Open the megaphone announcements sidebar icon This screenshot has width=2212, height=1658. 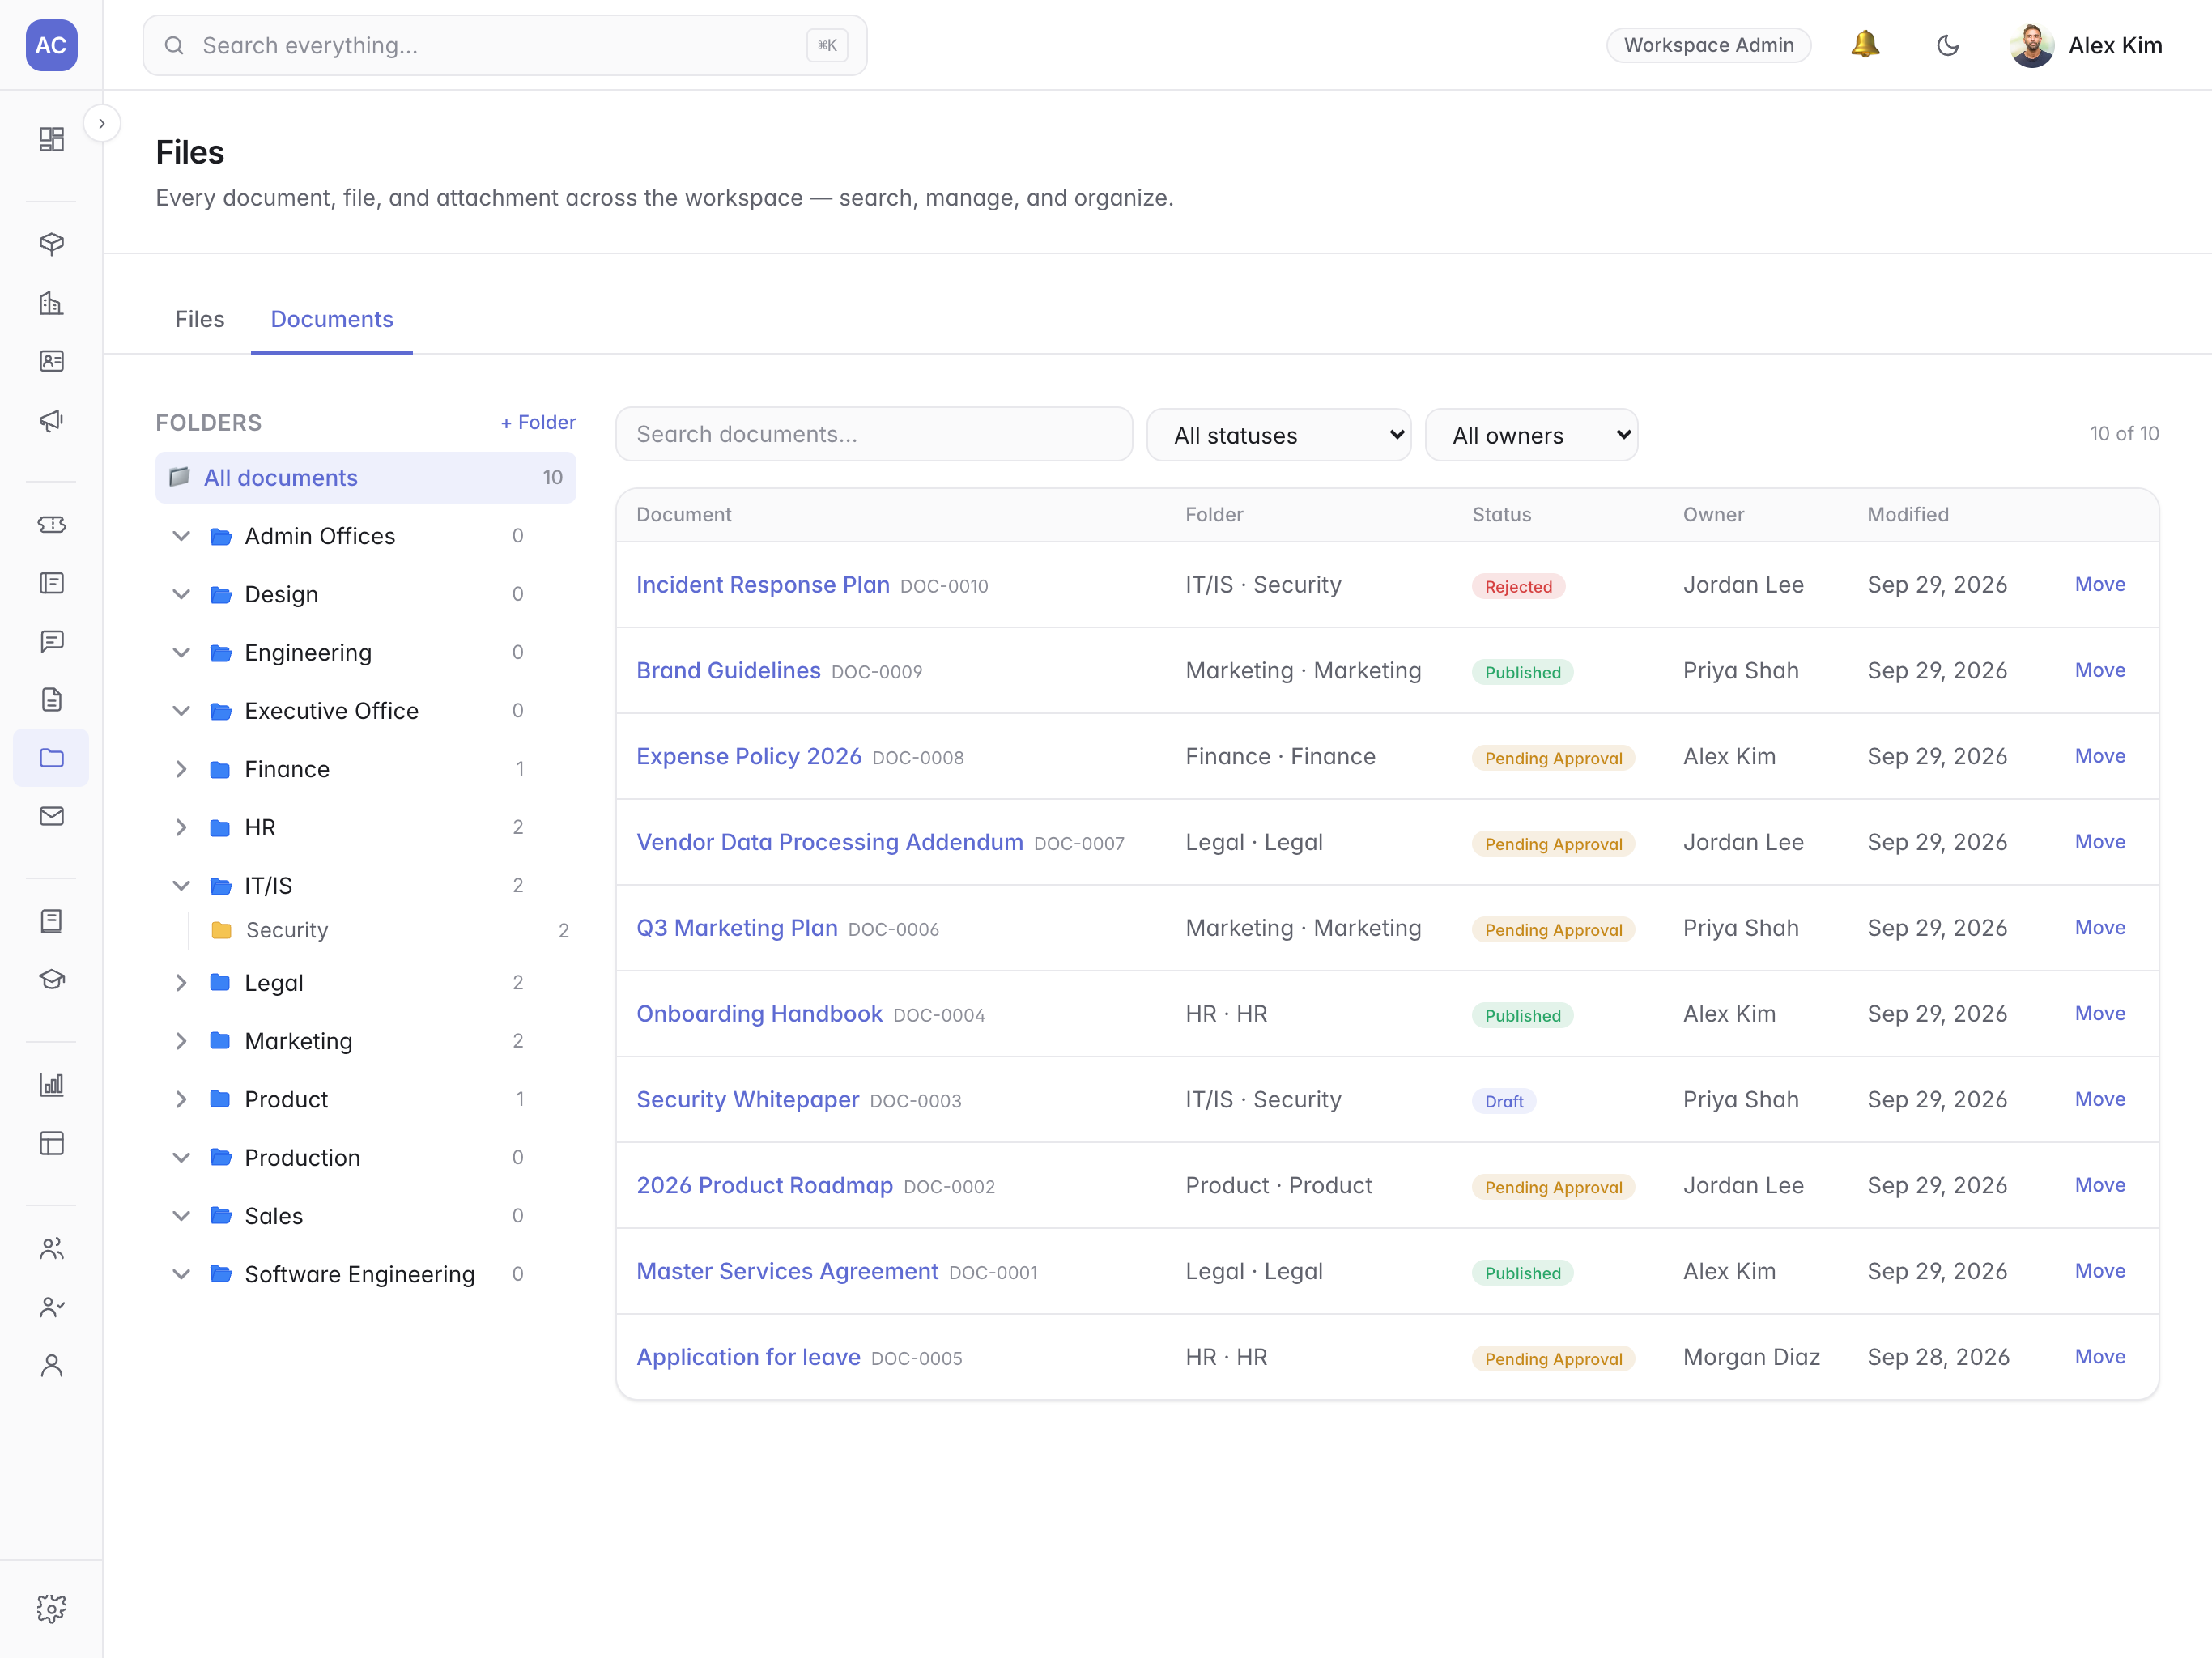click(51, 420)
